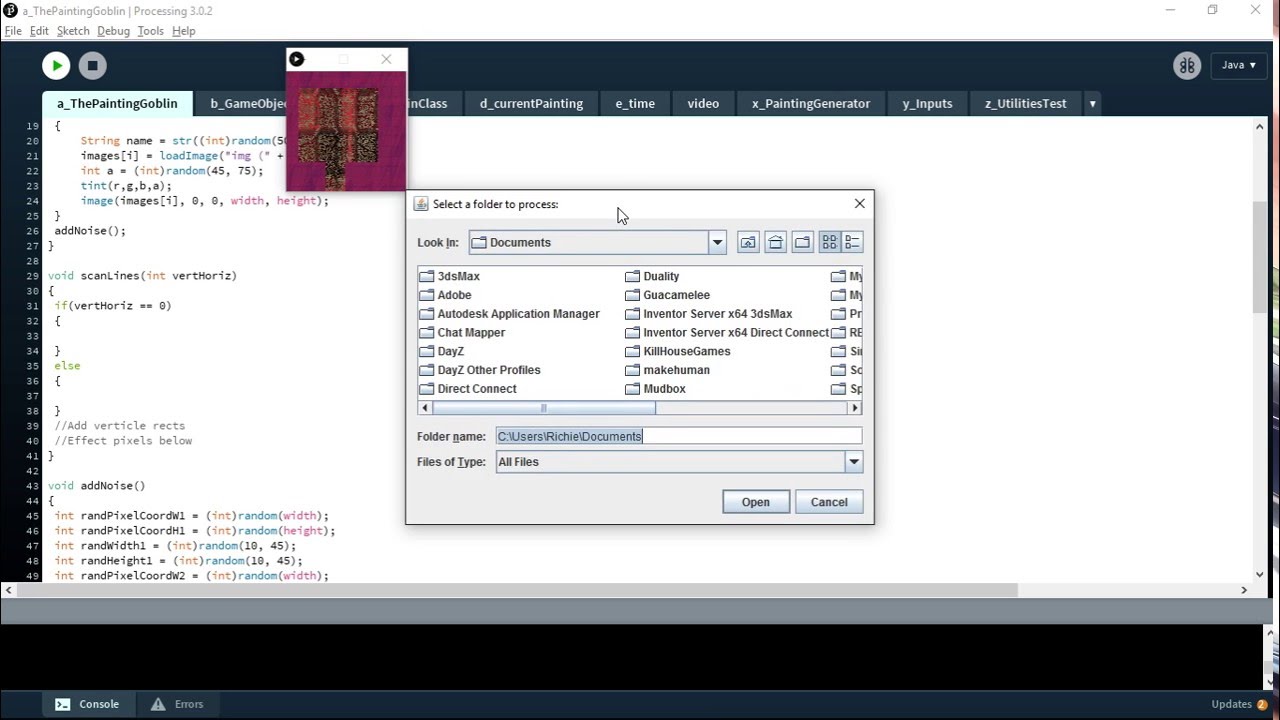
Task: Select the DayZ folder
Action: (x=441, y=351)
